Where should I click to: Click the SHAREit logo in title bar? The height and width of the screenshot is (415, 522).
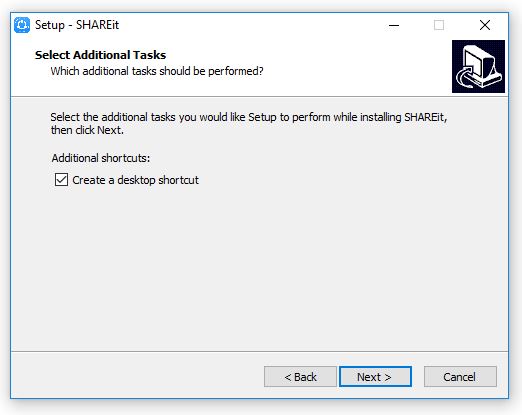pyautogui.click(x=22, y=25)
